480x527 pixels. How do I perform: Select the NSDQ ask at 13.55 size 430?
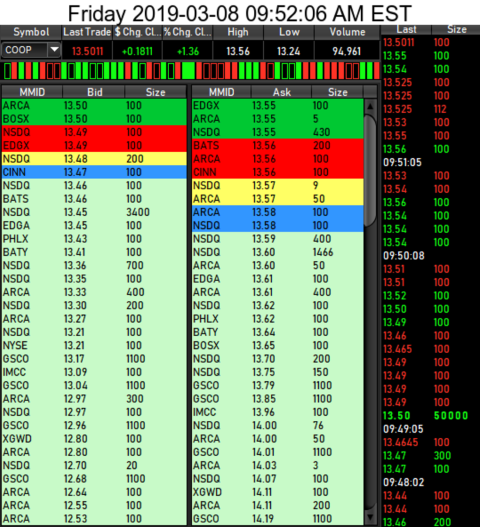[278, 132]
